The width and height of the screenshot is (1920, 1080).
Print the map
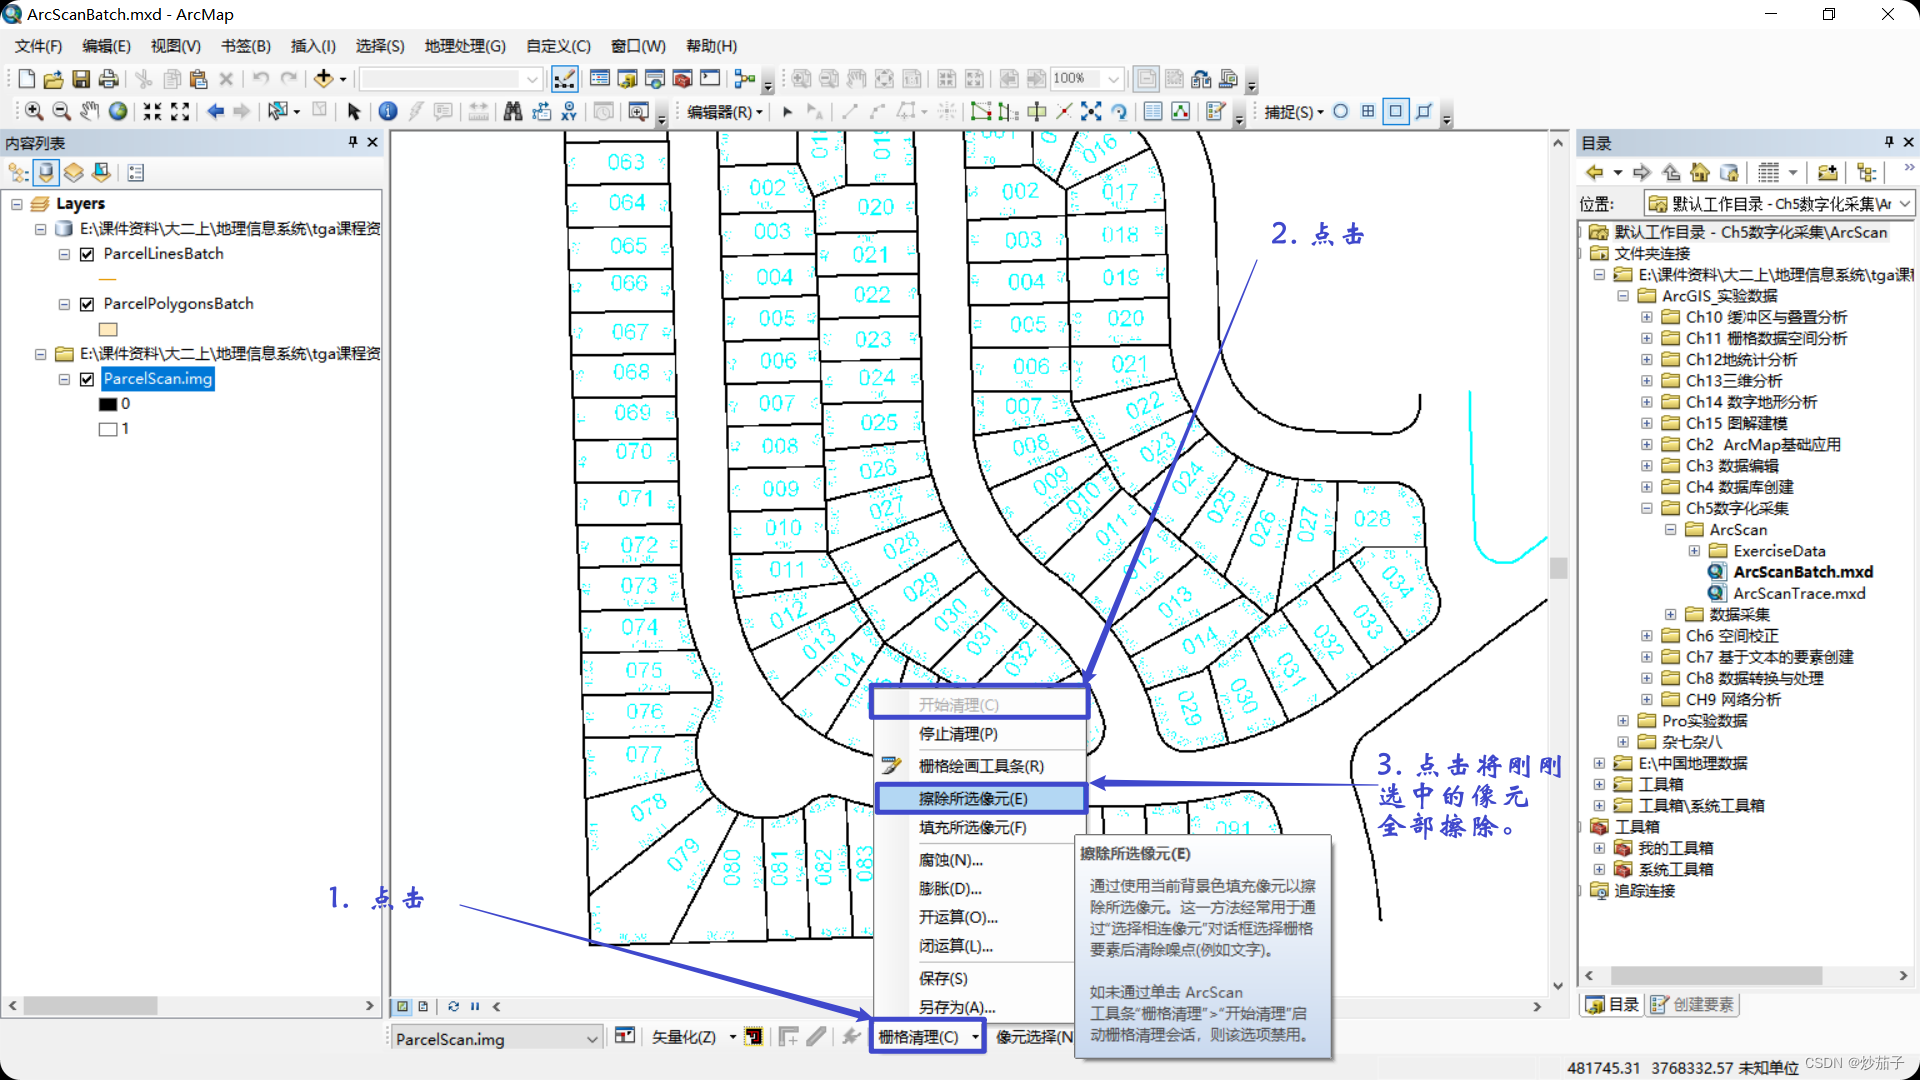[108, 79]
